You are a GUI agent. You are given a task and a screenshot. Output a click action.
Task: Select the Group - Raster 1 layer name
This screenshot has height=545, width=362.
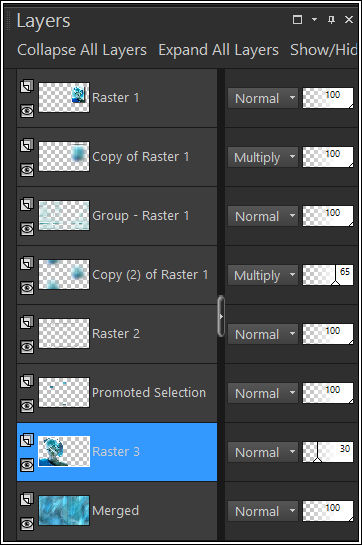click(141, 216)
